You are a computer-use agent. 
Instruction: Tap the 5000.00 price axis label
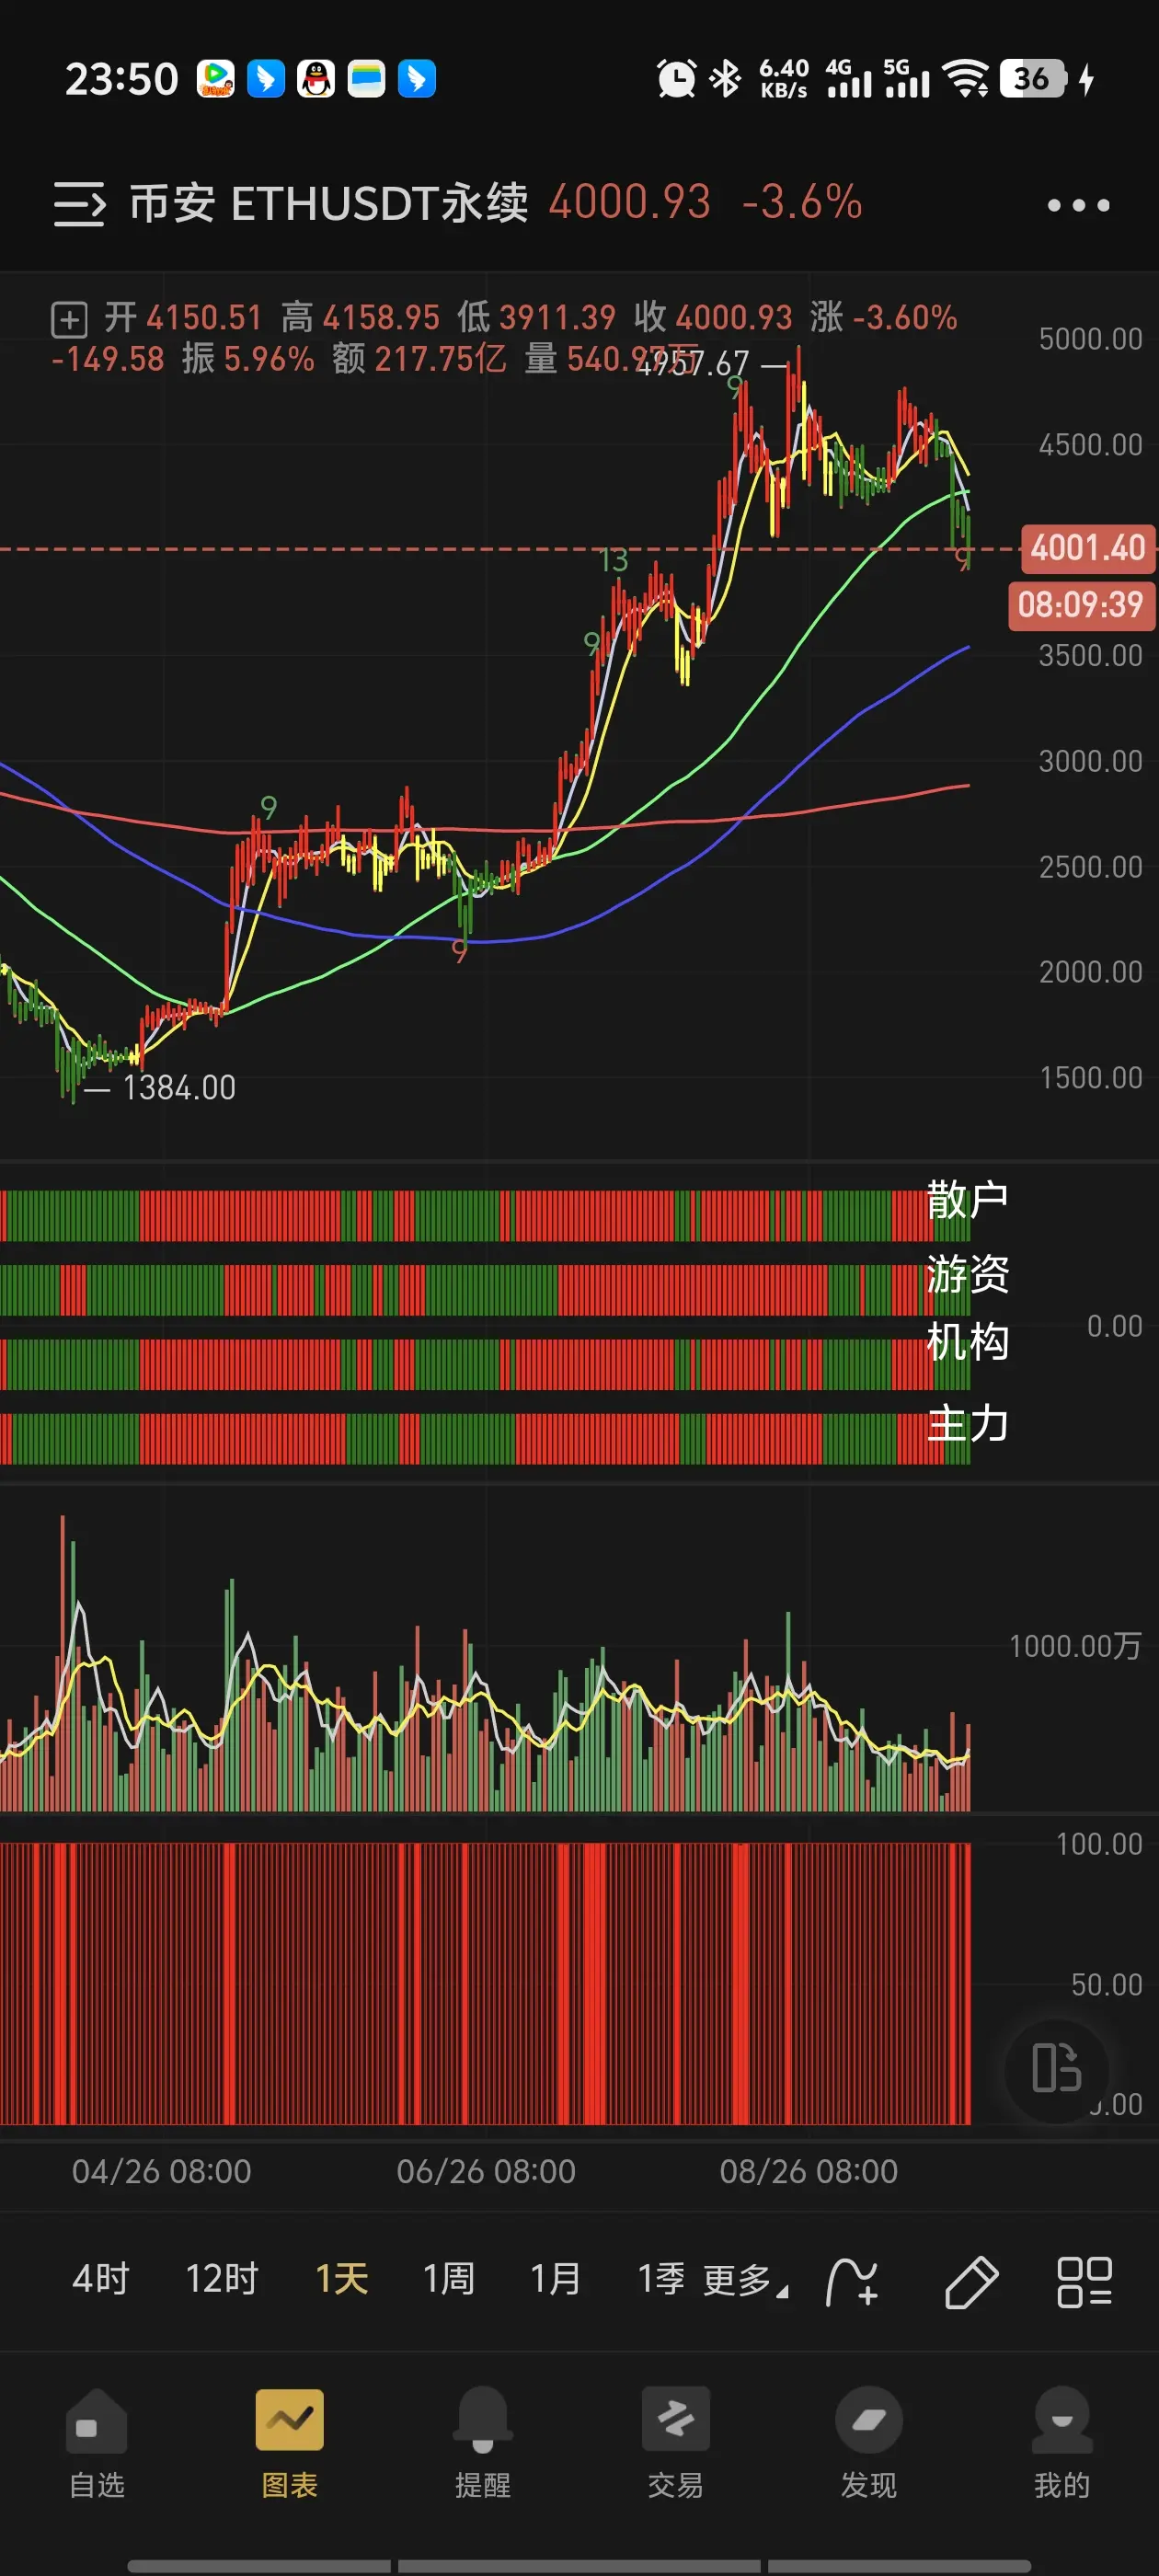click(x=1090, y=339)
